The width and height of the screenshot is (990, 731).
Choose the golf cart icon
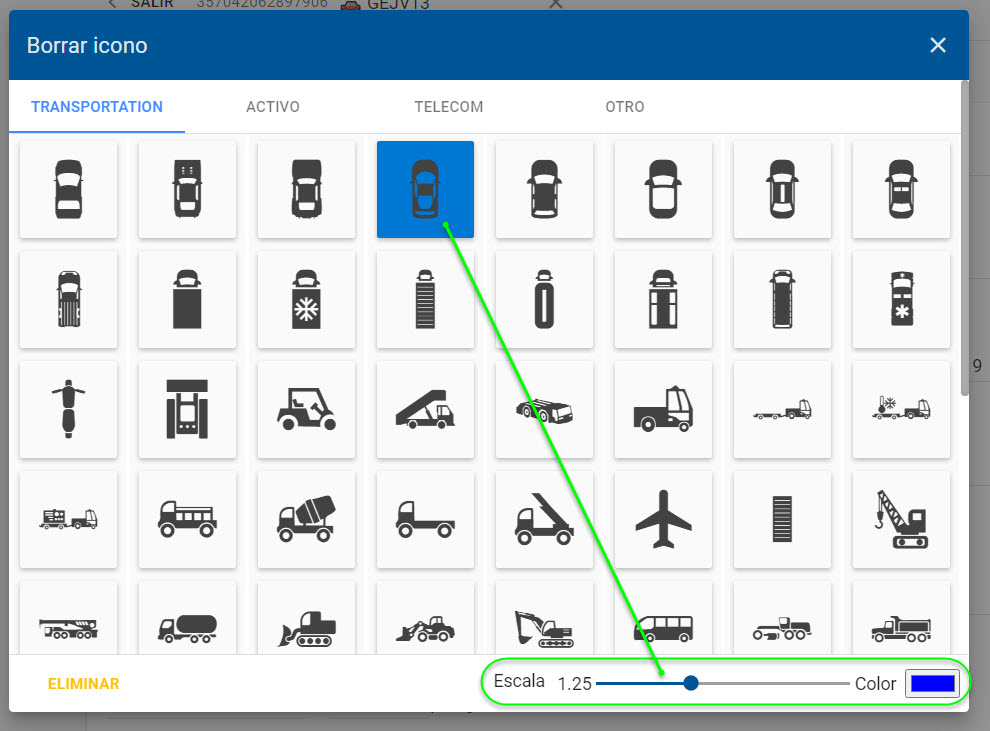306,409
